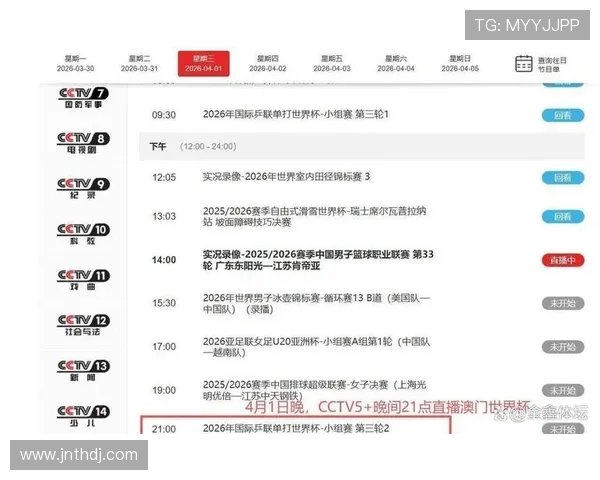Open 17:00 女足U20亚洲杯 entry
Viewport: 600px width, 480px height.
316,347
